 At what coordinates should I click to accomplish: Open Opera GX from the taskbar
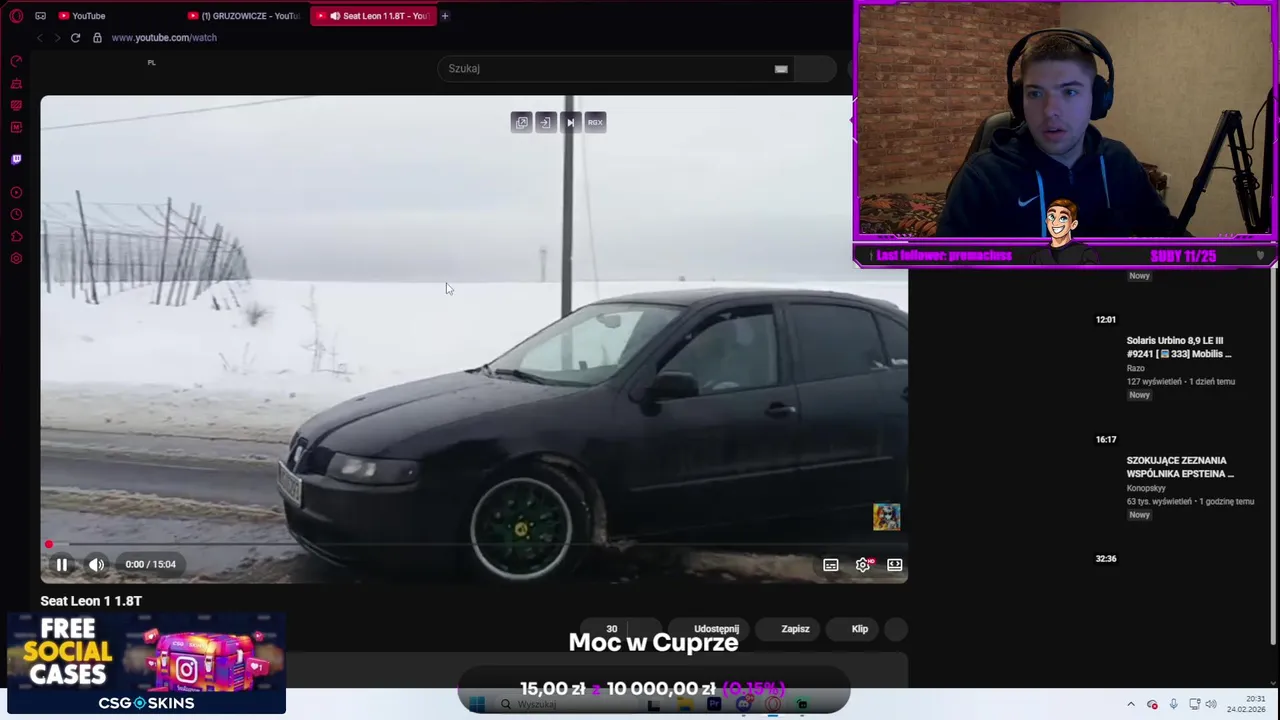773,705
